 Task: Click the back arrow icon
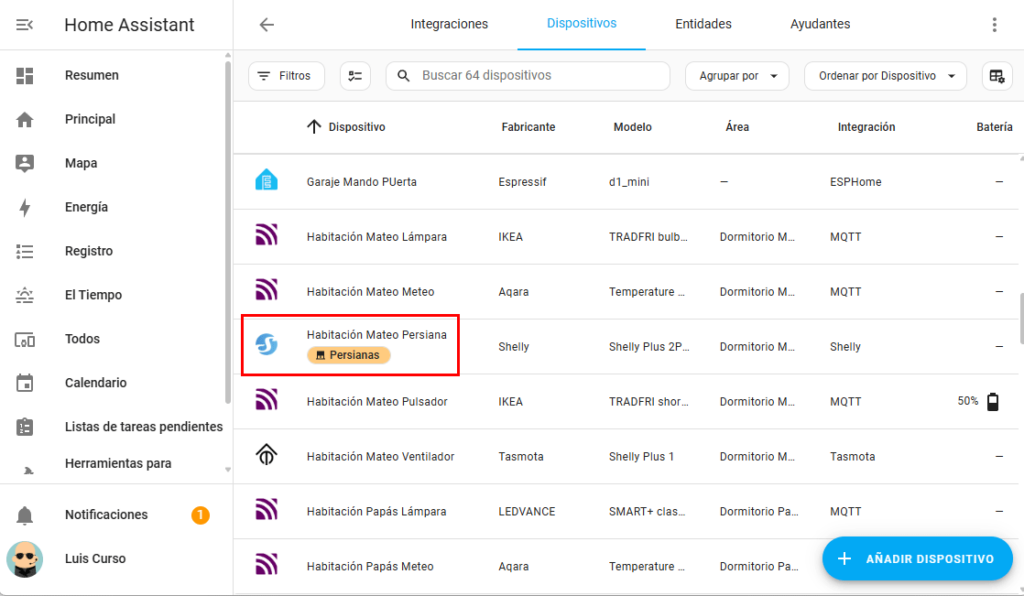click(x=266, y=25)
